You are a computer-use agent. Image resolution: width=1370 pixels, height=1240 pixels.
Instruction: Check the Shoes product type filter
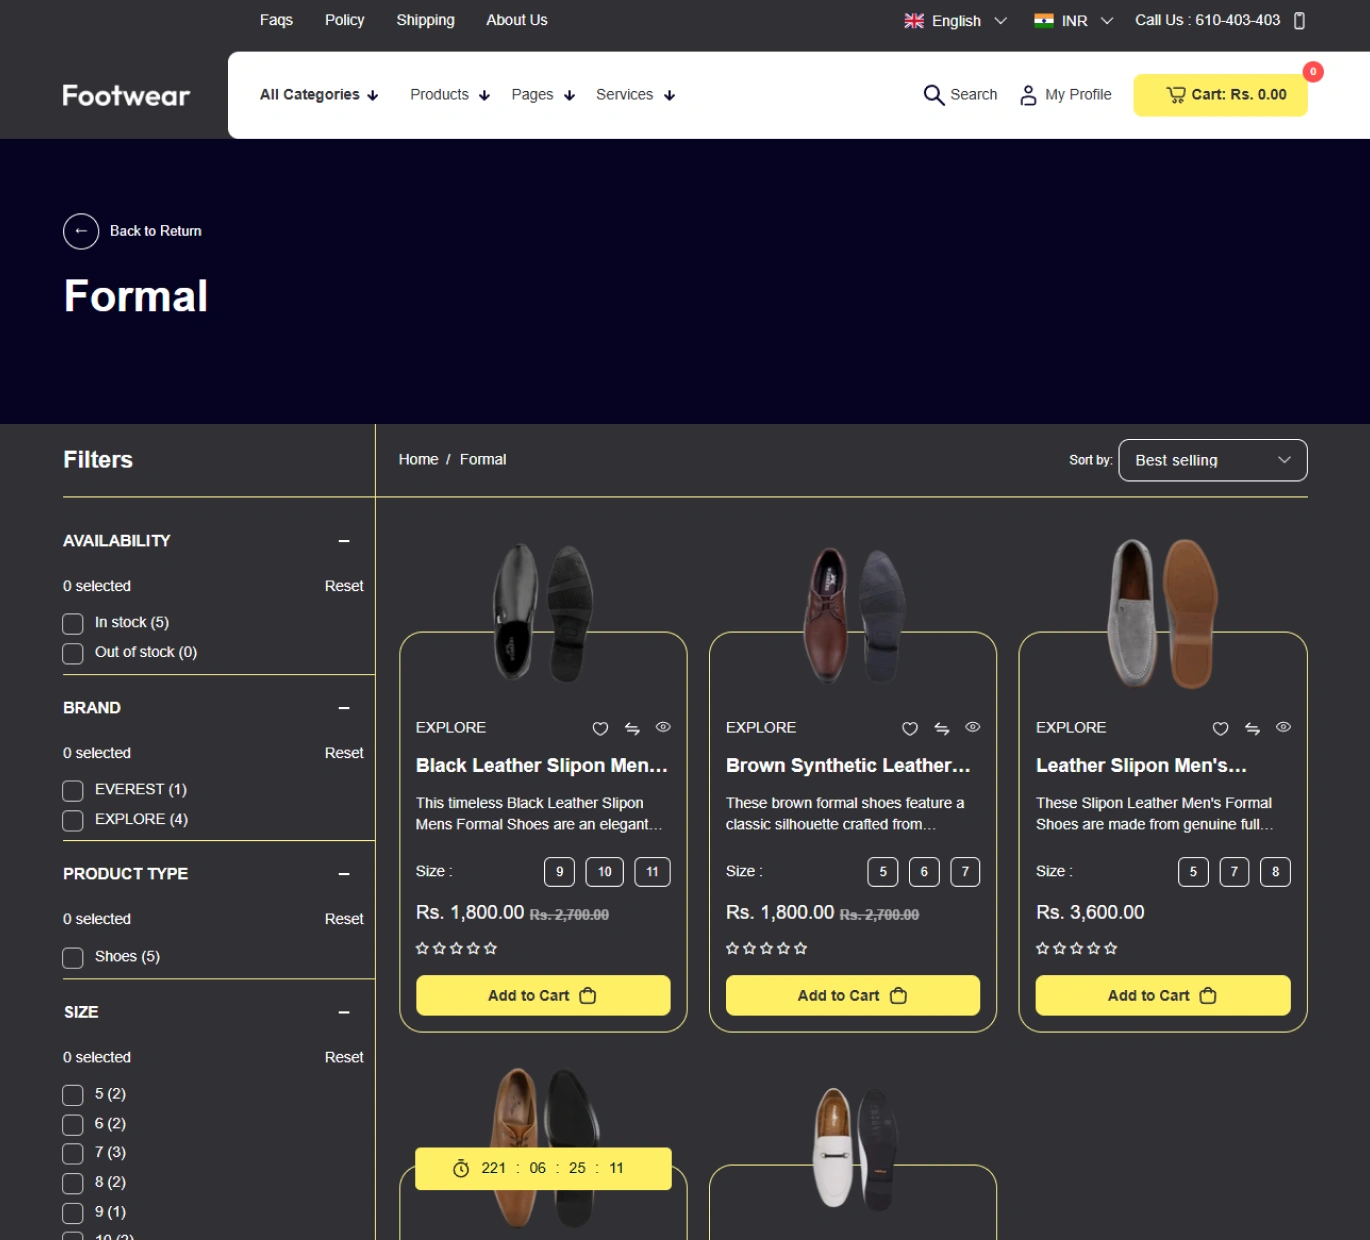tap(73, 958)
